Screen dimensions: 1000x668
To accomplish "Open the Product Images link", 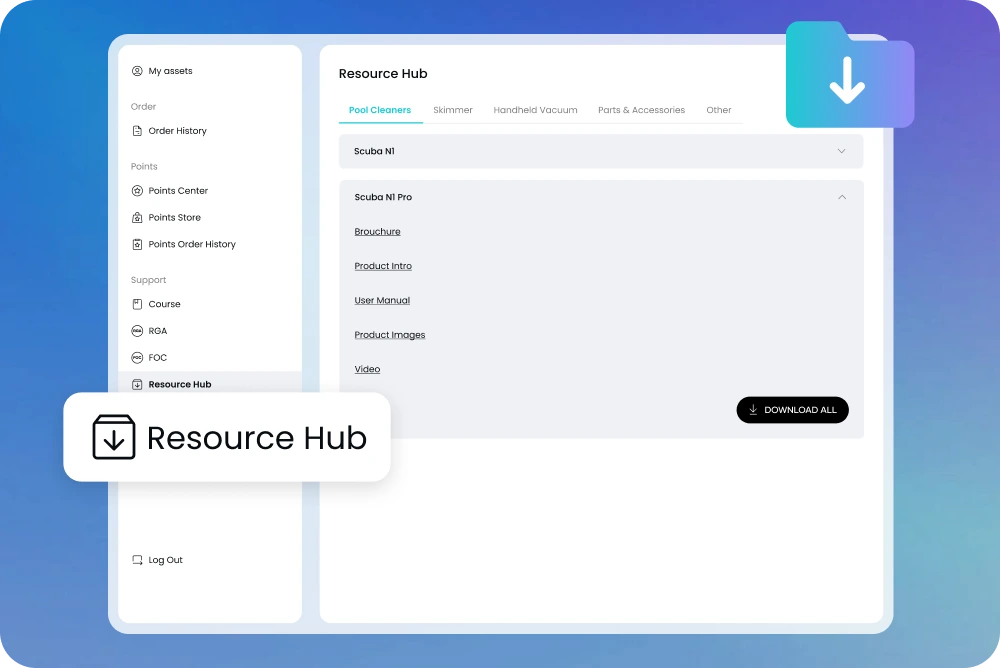I will pyautogui.click(x=390, y=335).
